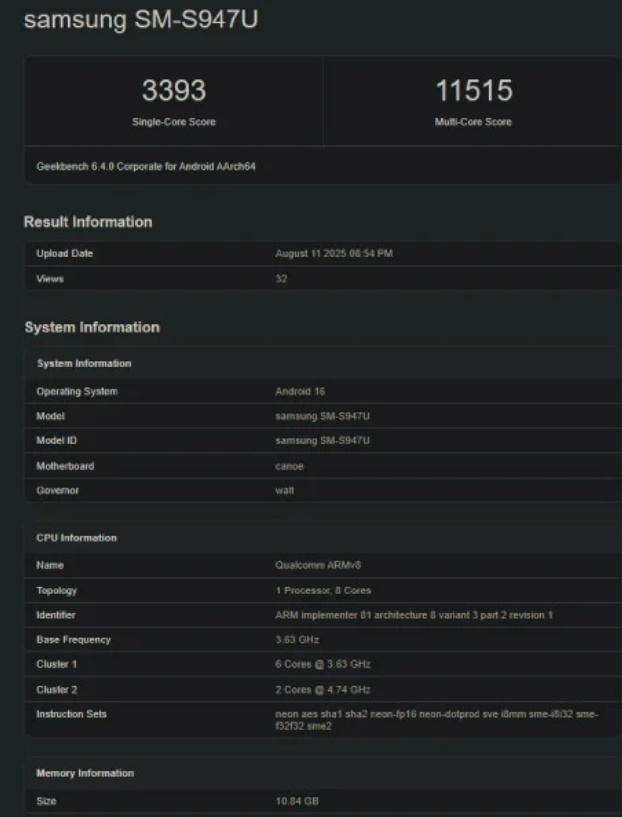Select the Android 16 value
This screenshot has width=622, height=817.
[x=300, y=391]
